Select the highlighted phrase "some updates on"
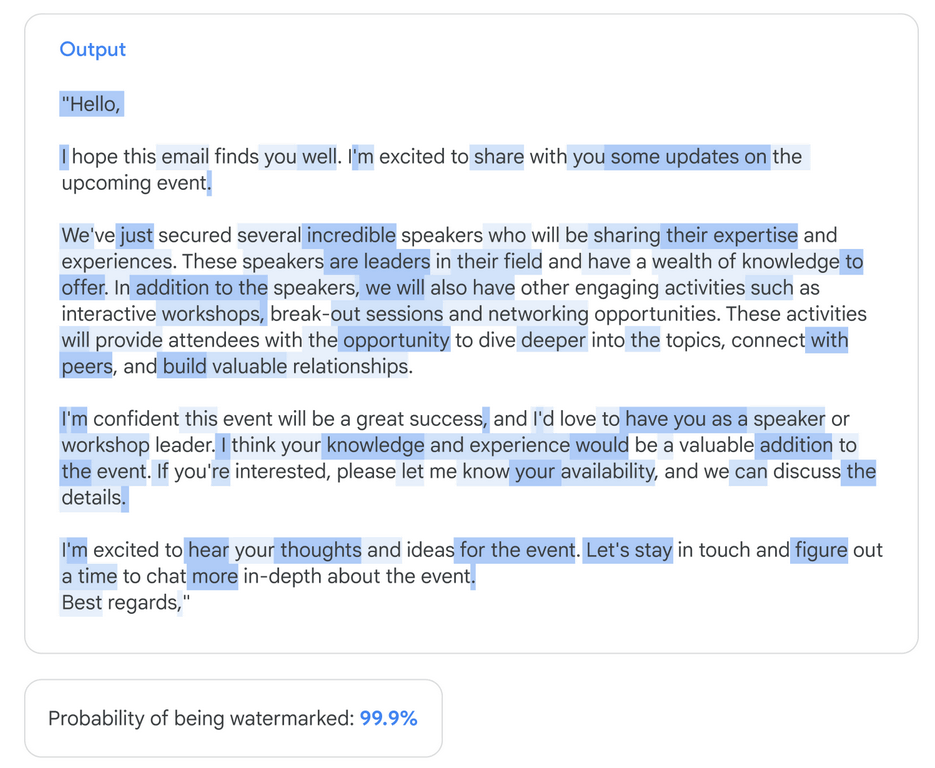This screenshot has height=768, width=935. (688, 157)
